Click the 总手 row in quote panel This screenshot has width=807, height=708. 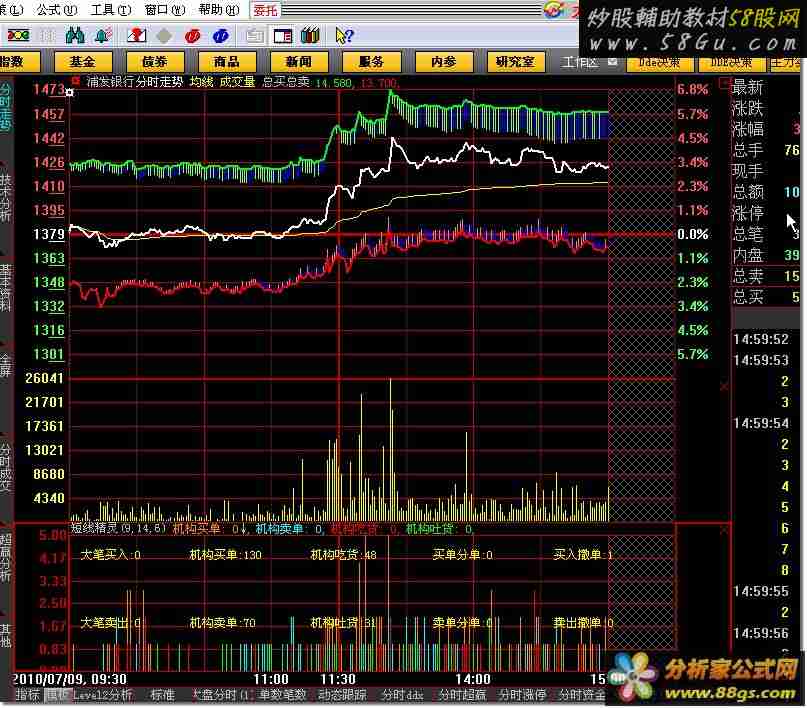[x=766, y=150]
